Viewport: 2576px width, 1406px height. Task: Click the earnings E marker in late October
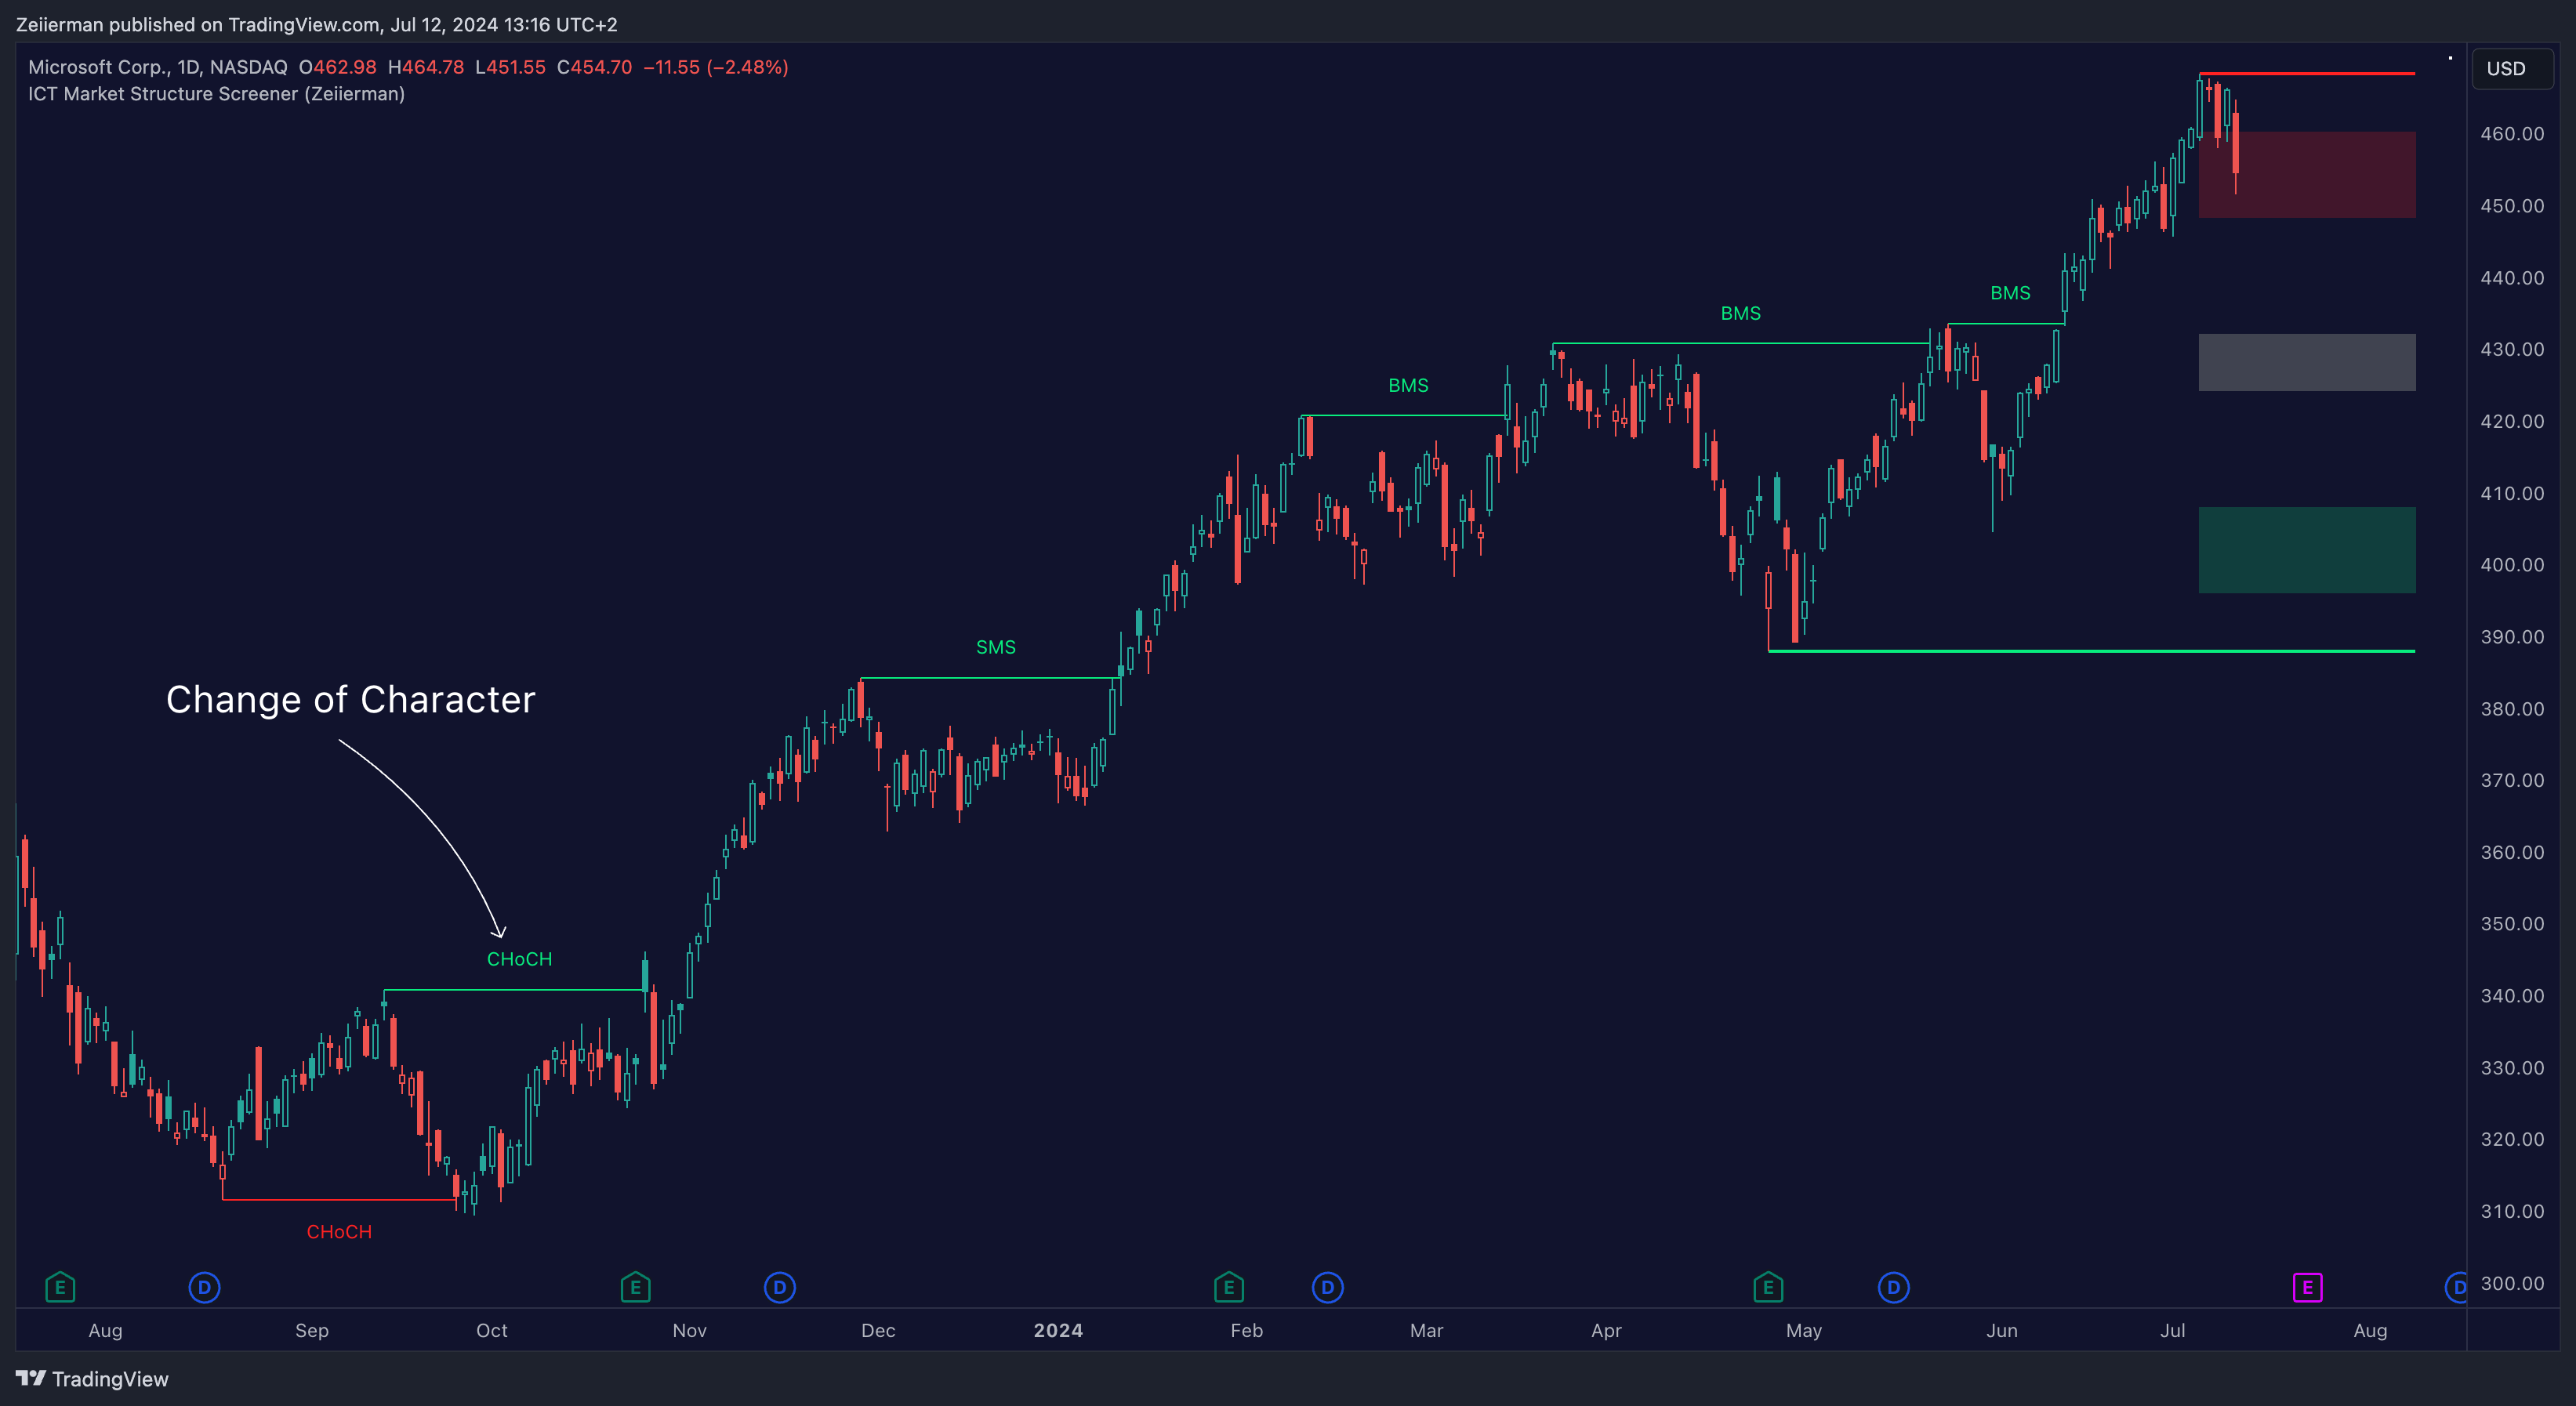635,1287
